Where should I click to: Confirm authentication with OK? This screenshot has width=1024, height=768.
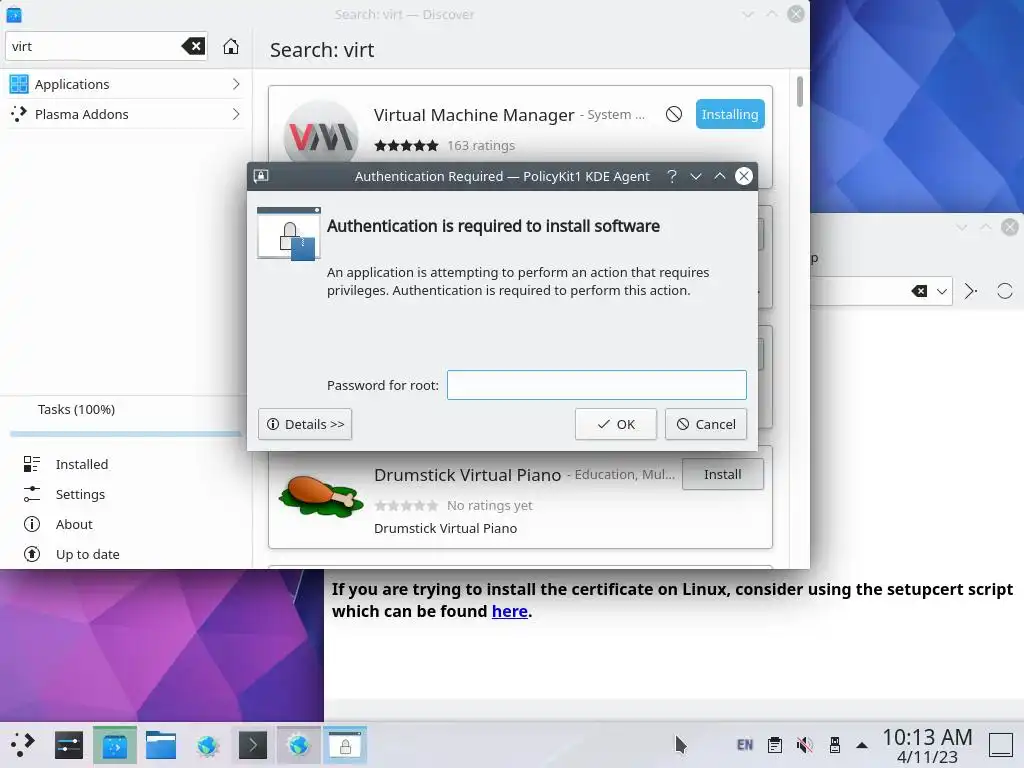(615, 424)
